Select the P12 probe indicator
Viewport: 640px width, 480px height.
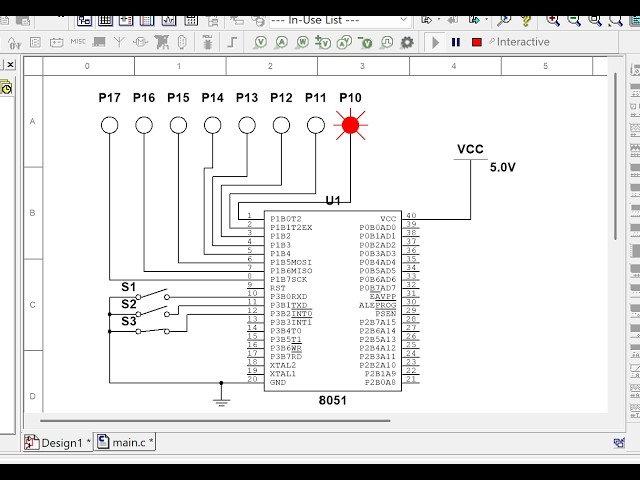[281, 125]
